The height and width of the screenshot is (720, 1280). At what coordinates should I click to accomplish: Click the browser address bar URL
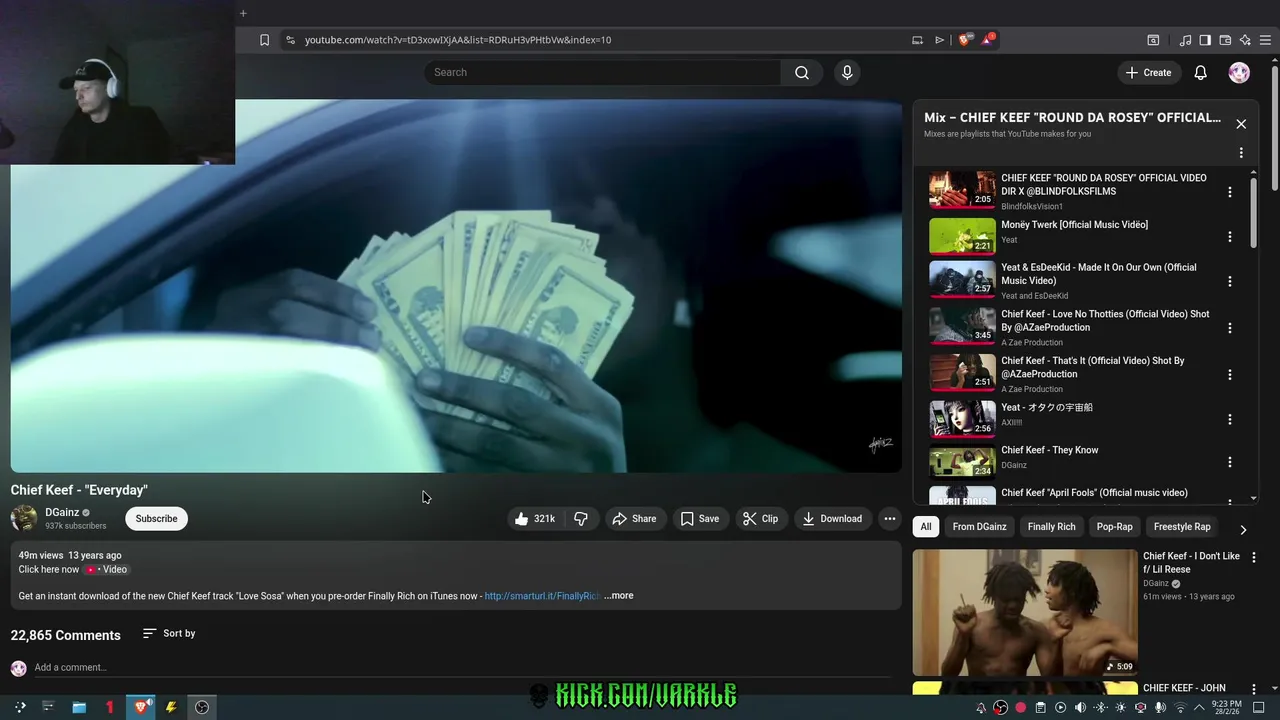click(458, 40)
